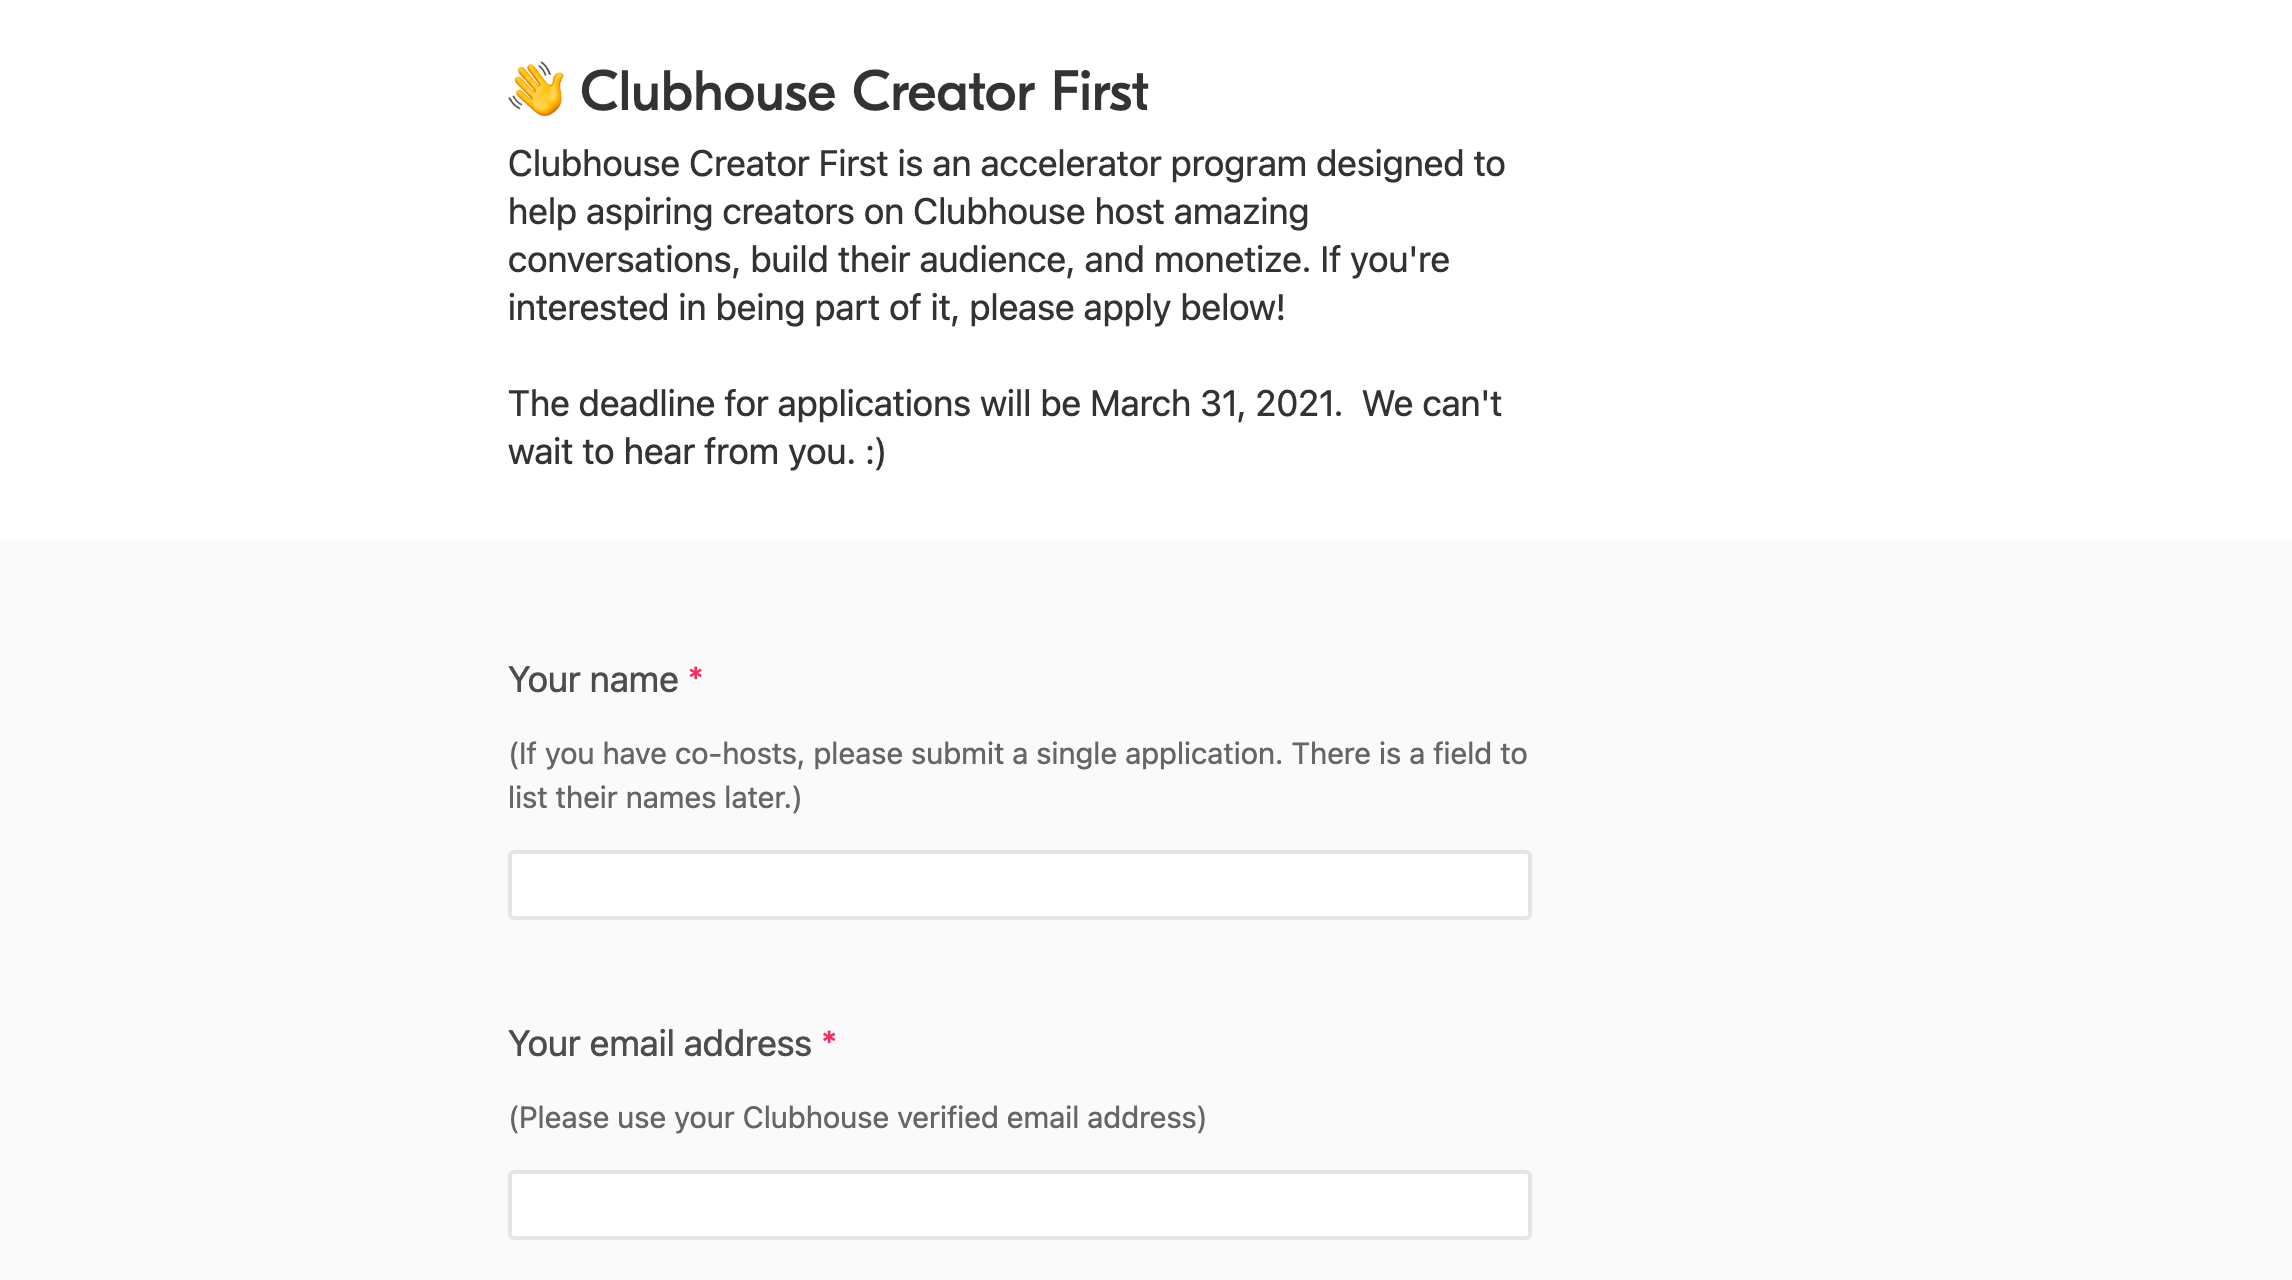Screen dimensions: 2292x1280
Task: Focus the Your email address text field
Action: click(1019, 1205)
